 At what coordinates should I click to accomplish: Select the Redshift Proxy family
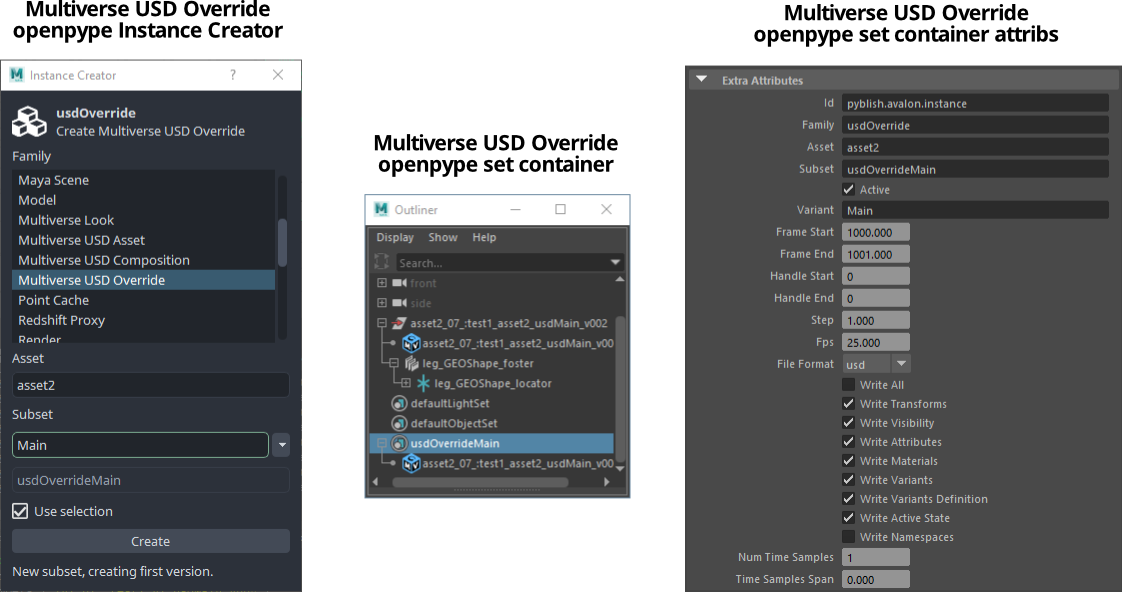tap(143, 320)
